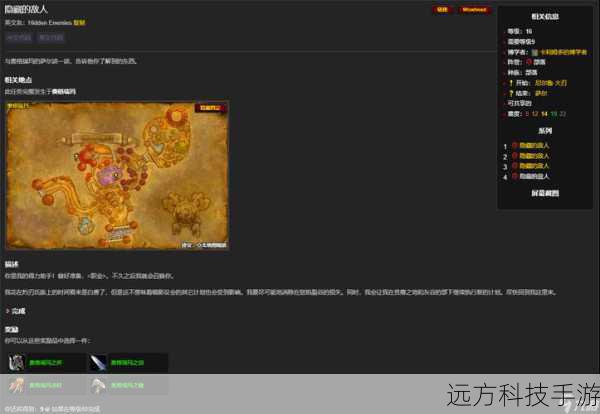Click the small icon before the yellow sidebar link
This screenshot has height=414, width=600.
coord(535,52)
